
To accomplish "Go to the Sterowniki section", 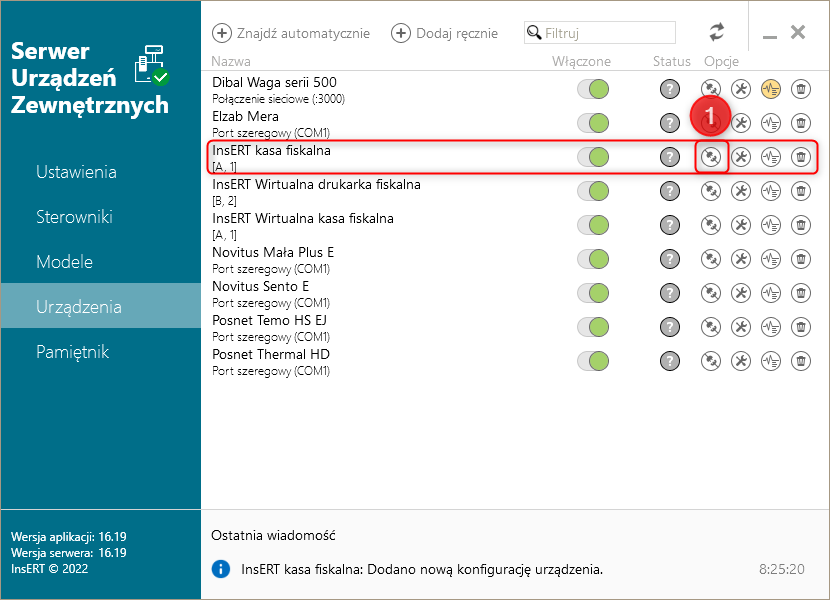I will [101, 217].
